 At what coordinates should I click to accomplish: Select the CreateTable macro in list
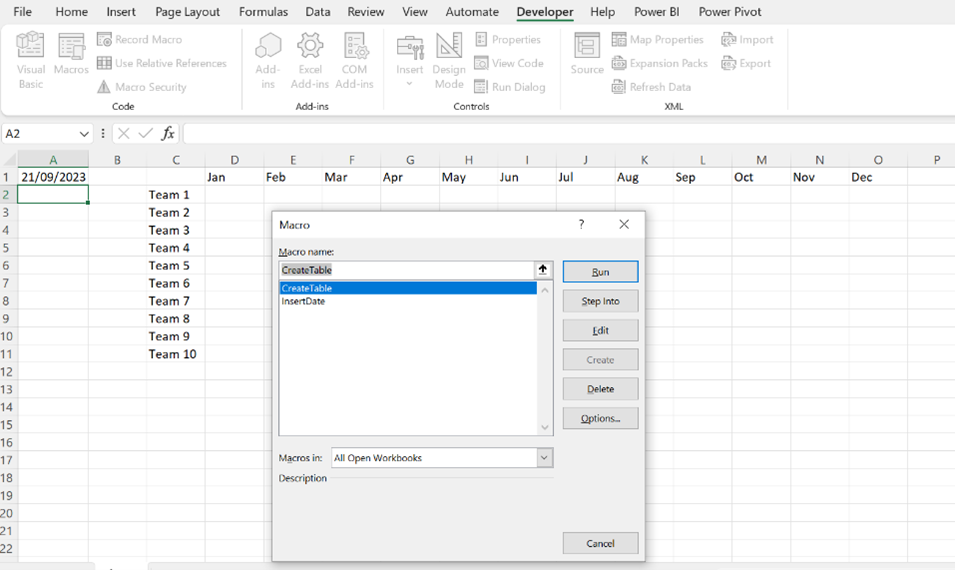[x=408, y=288]
